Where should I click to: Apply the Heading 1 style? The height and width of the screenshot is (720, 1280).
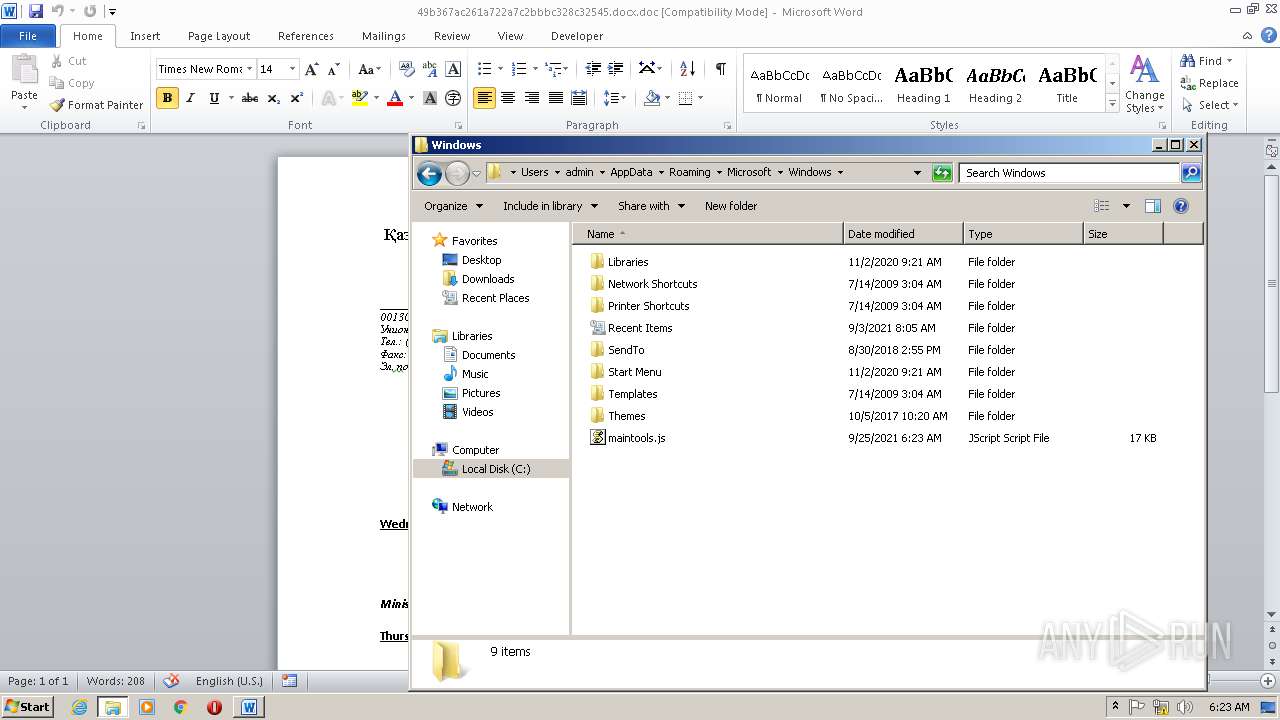tap(923, 85)
